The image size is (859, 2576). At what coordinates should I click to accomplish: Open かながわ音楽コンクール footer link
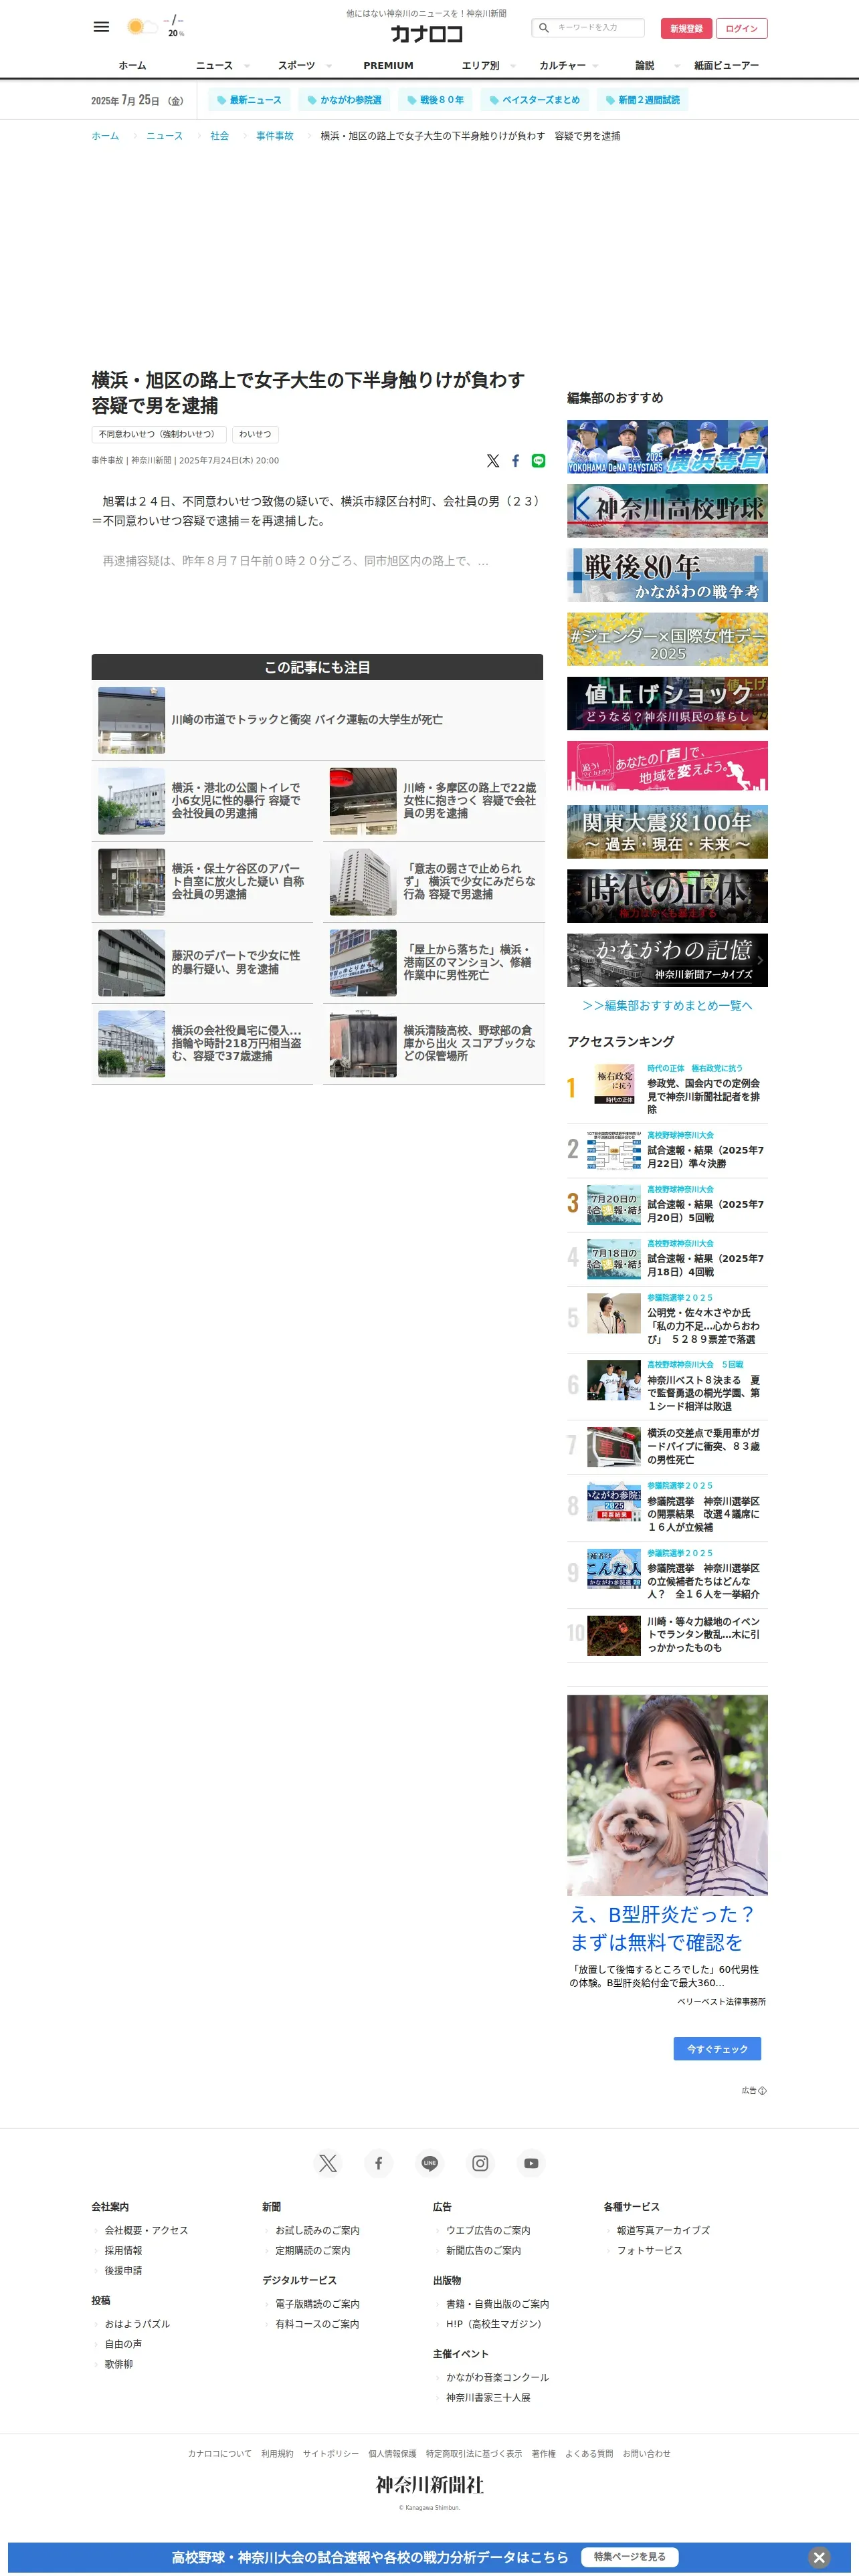pos(497,2377)
